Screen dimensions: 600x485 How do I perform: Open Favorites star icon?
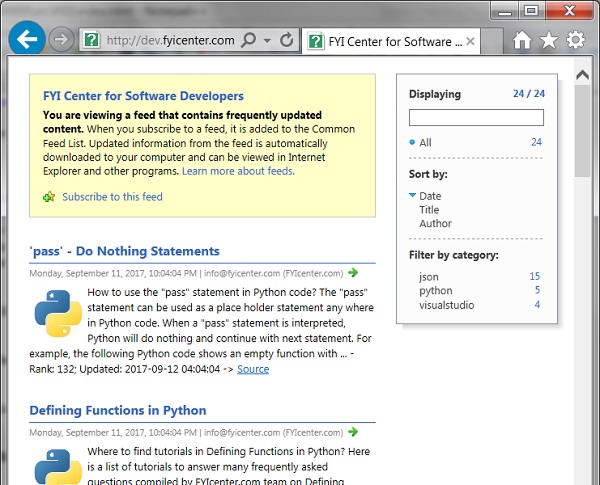(549, 39)
